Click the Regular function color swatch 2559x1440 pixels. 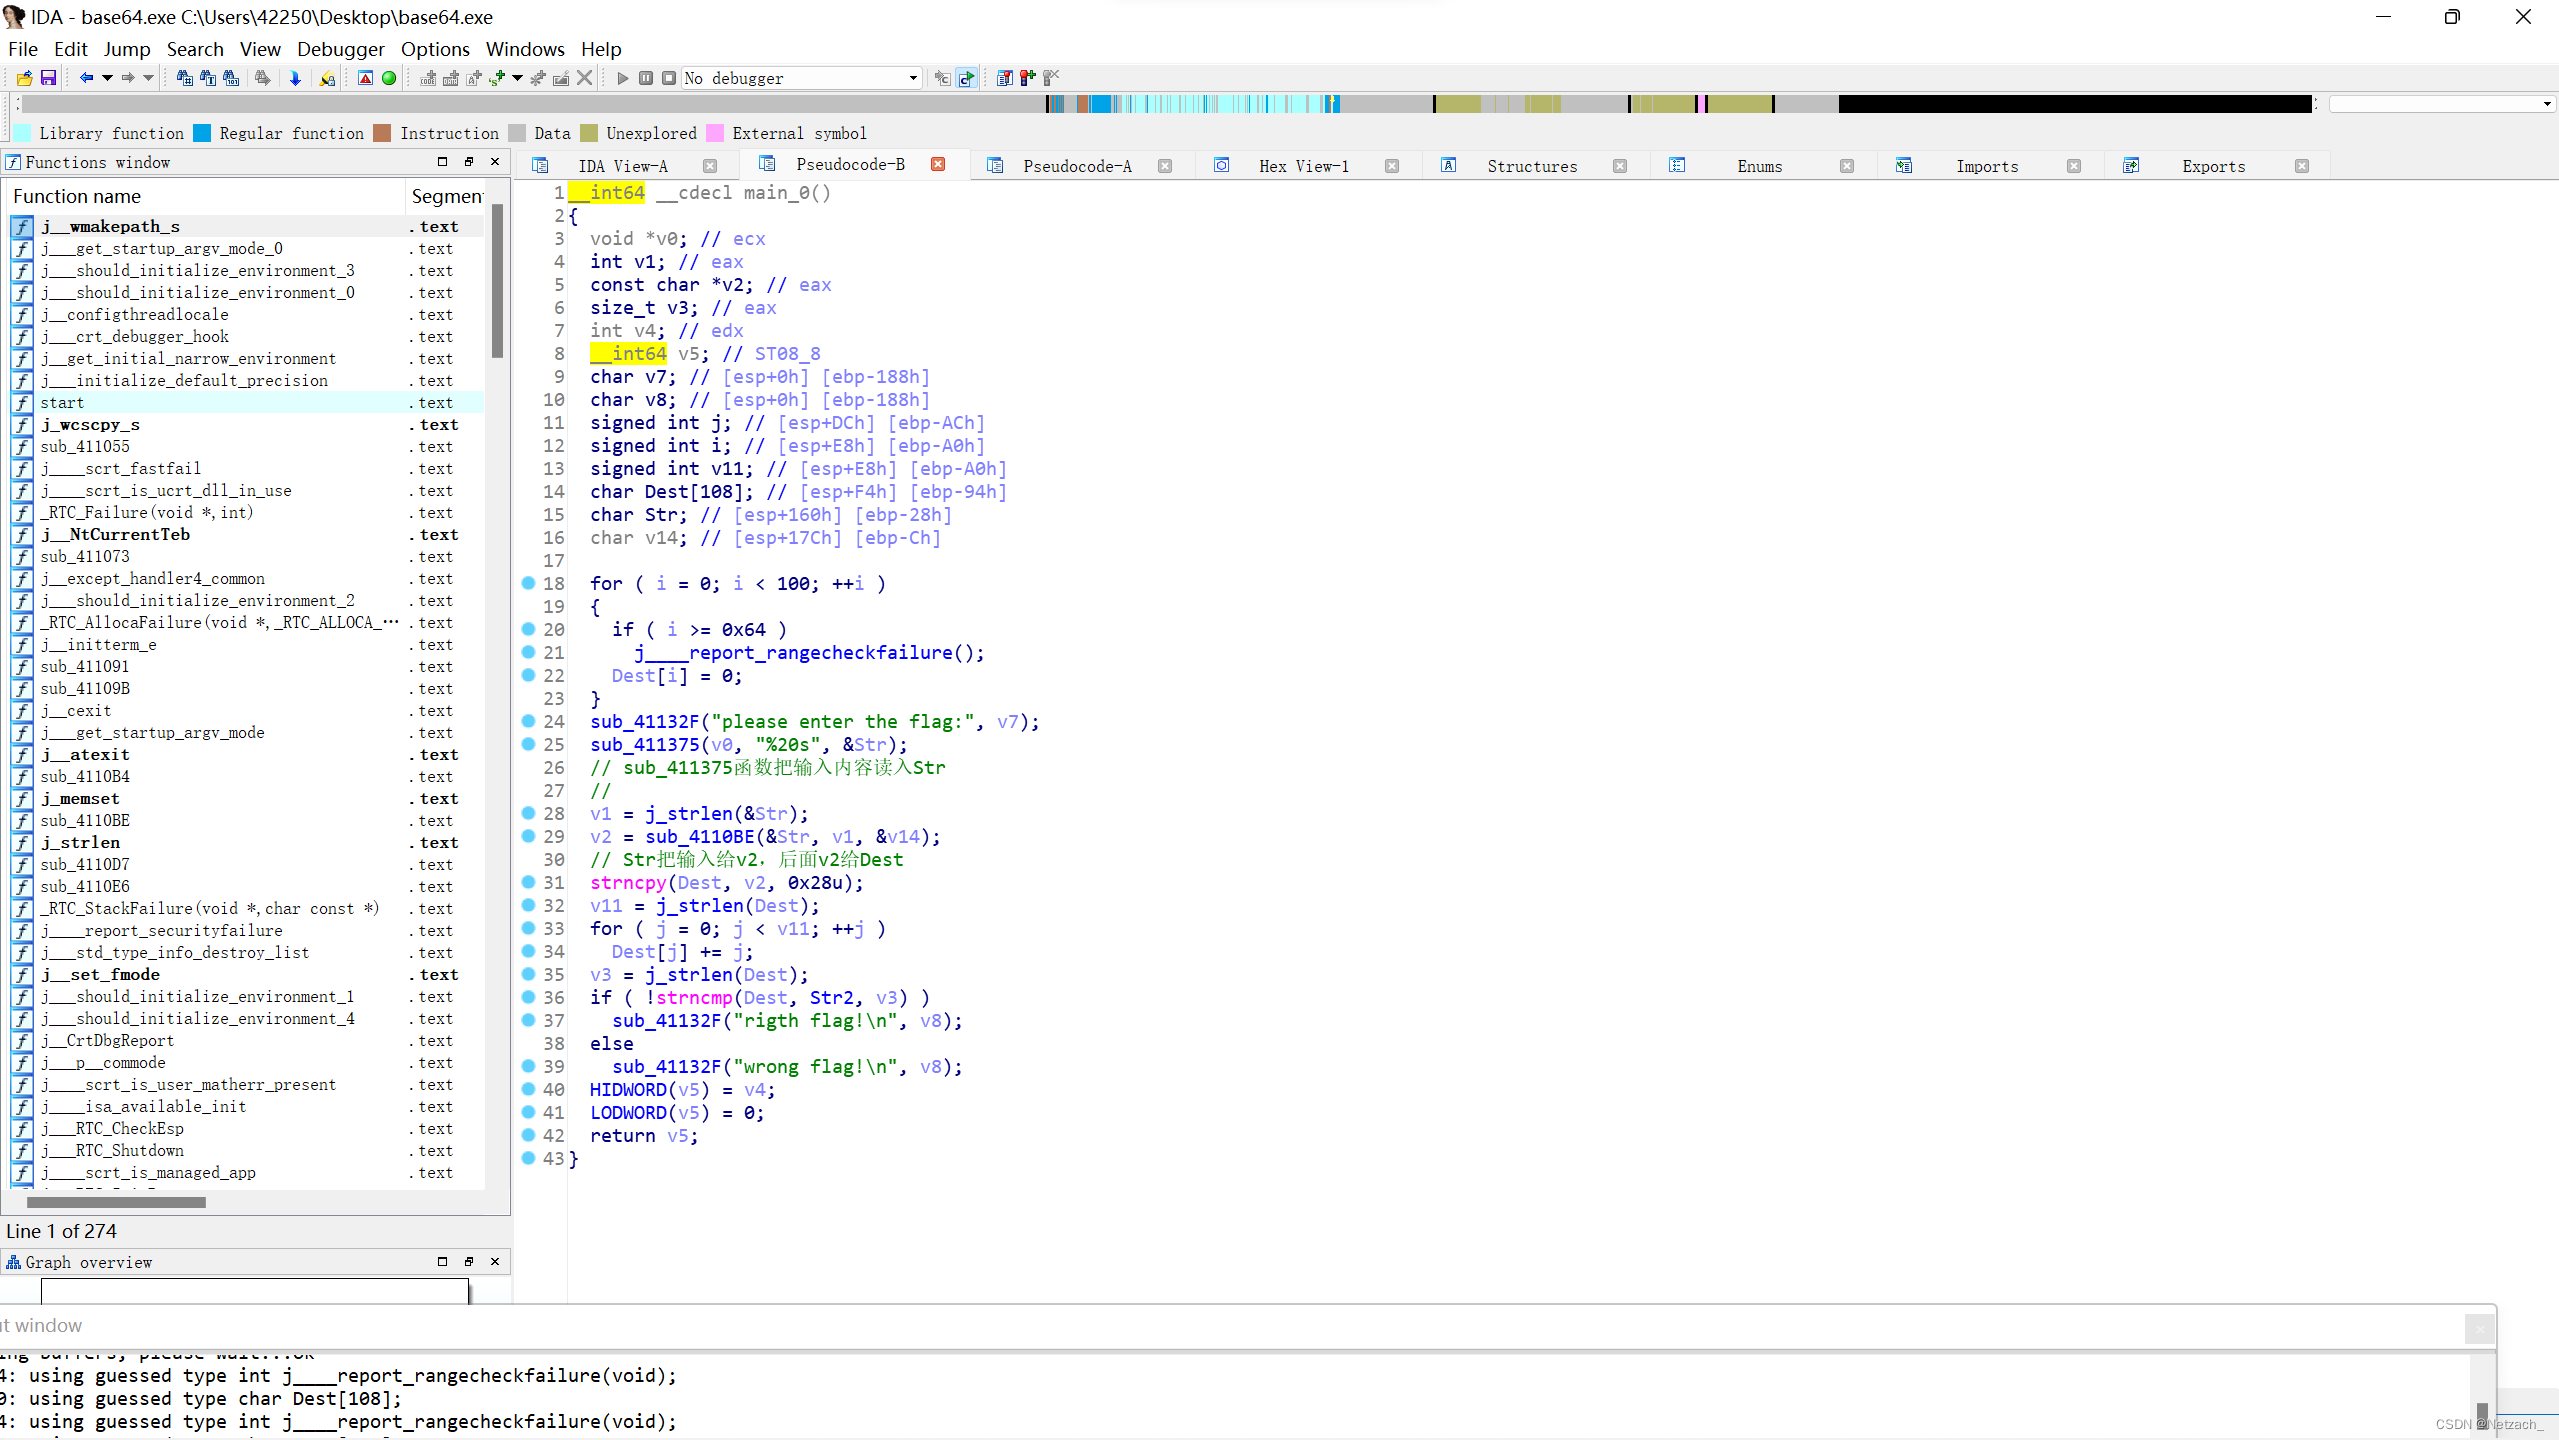[x=203, y=133]
